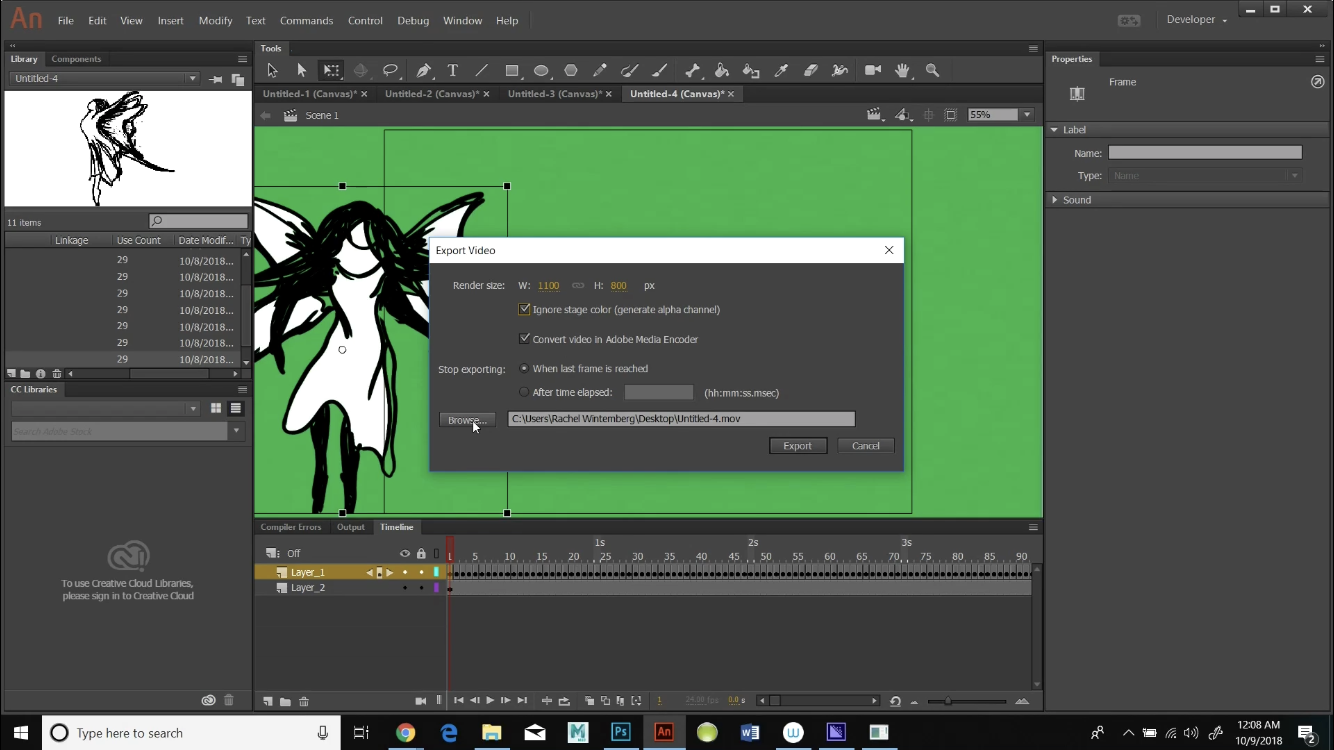Switch to the Components tab
1334x750 pixels.
[x=76, y=58]
